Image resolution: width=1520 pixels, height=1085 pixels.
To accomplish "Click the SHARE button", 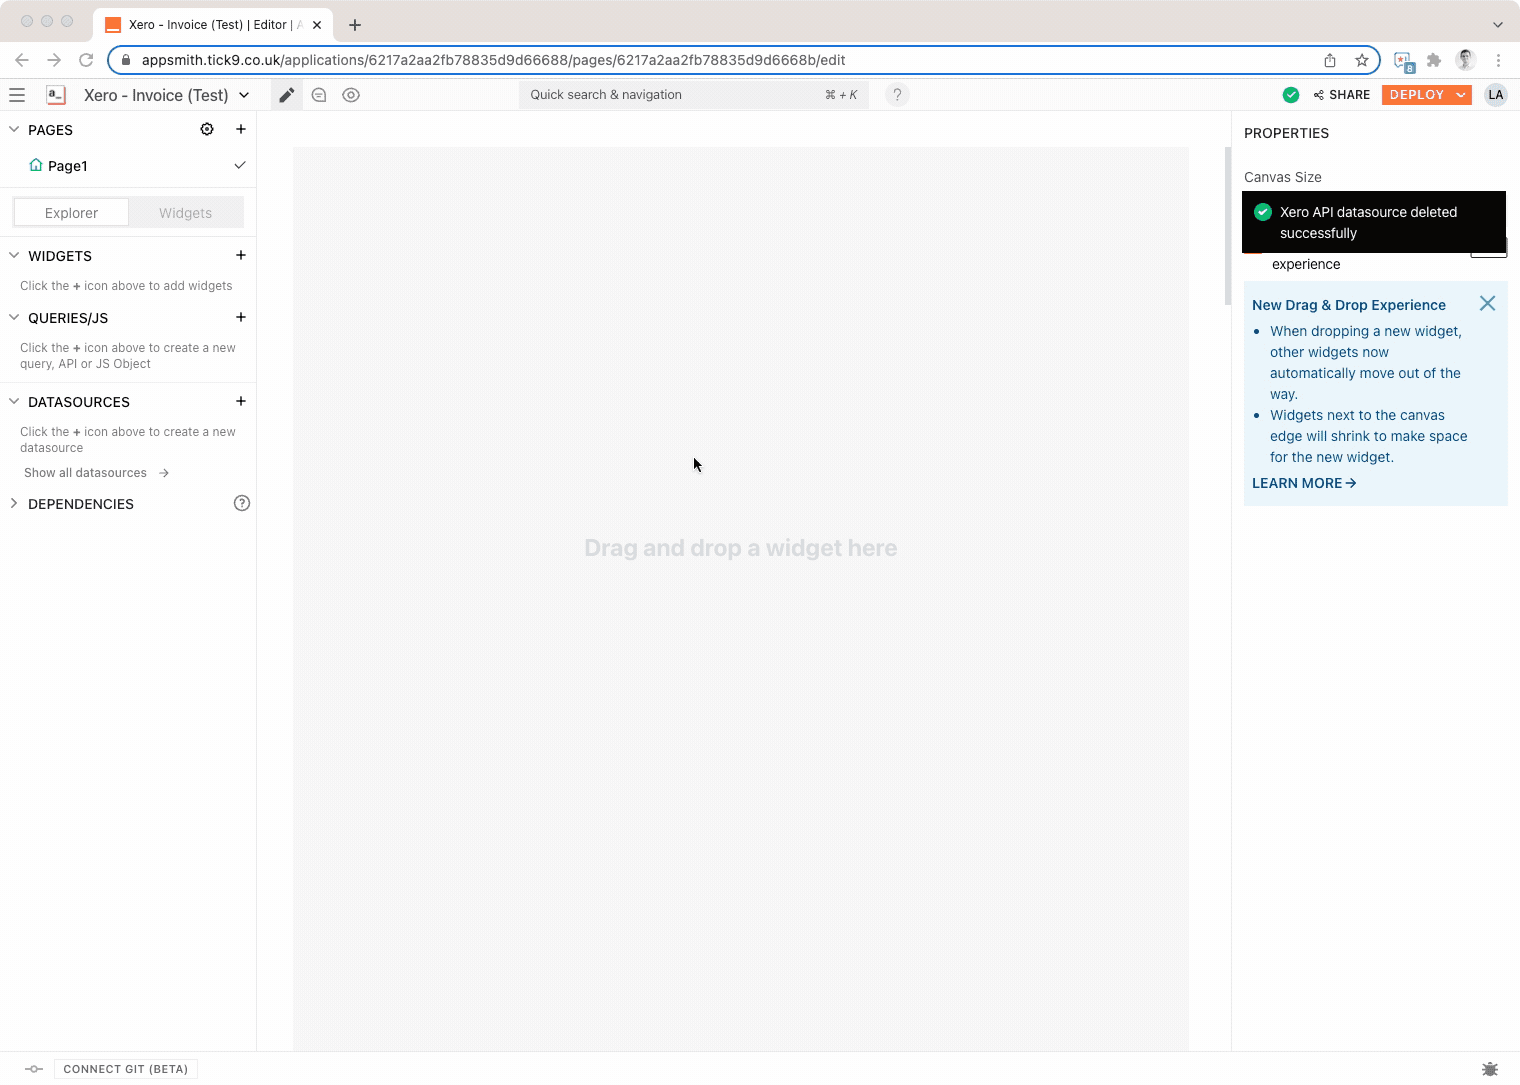I will pyautogui.click(x=1341, y=95).
